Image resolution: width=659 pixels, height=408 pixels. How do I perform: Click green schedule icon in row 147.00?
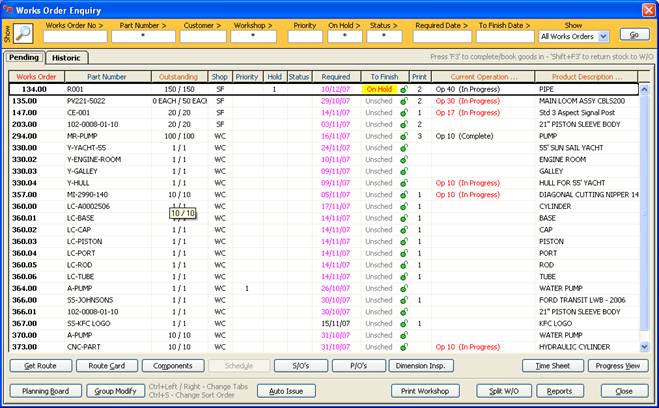click(404, 113)
